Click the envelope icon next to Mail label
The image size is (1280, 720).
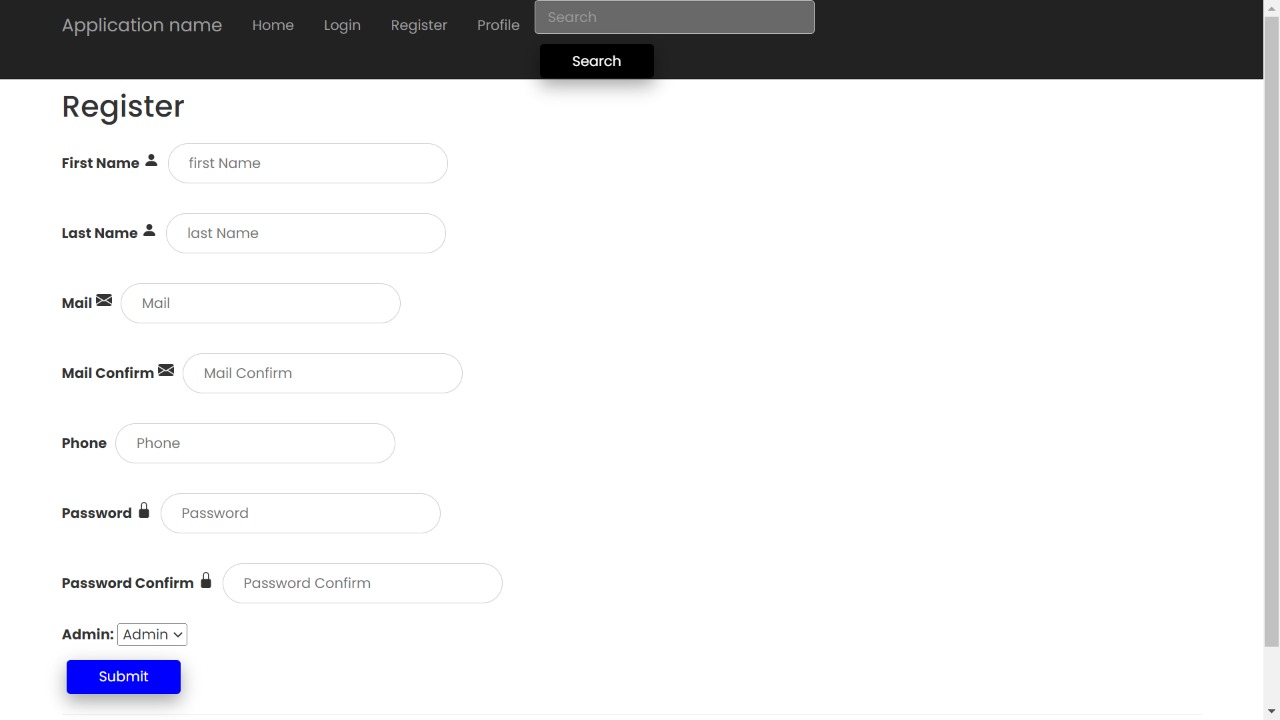[104, 301]
